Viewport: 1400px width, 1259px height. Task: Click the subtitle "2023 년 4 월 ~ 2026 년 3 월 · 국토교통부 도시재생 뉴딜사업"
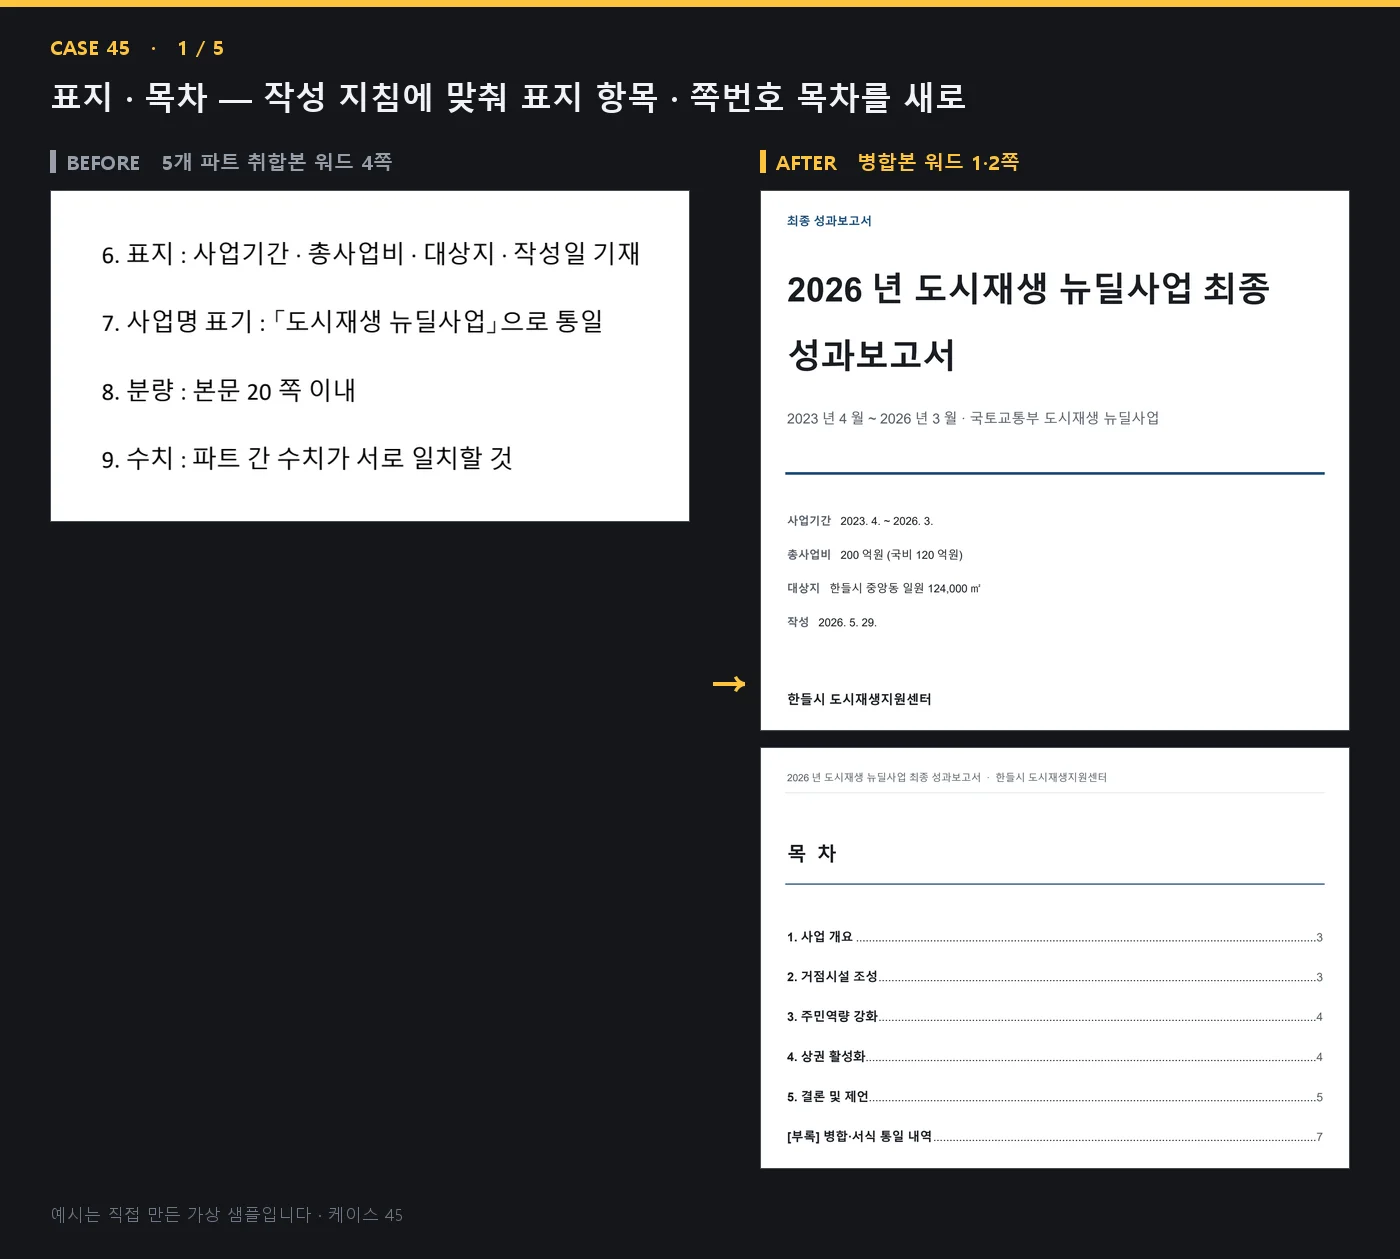[973, 418]
